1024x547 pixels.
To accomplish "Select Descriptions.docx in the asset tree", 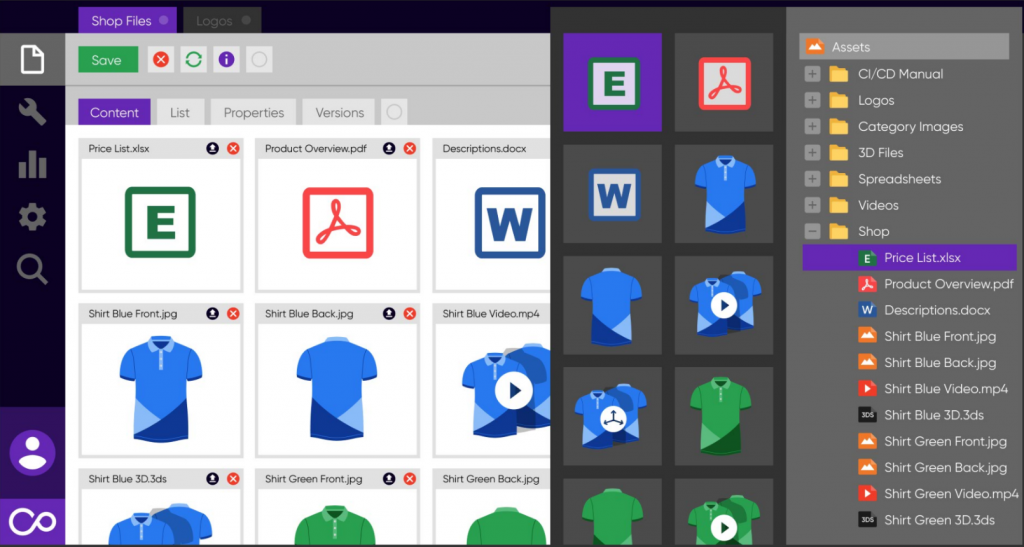I will tap(923, 310).
